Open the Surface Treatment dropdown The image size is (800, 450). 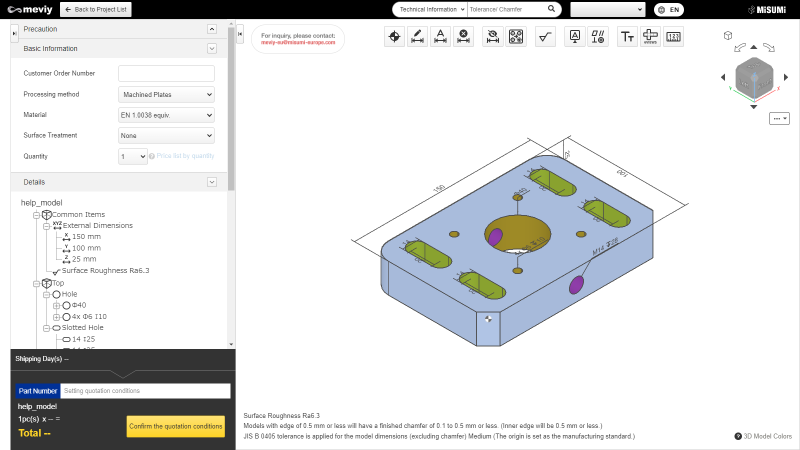pos(166,136)
